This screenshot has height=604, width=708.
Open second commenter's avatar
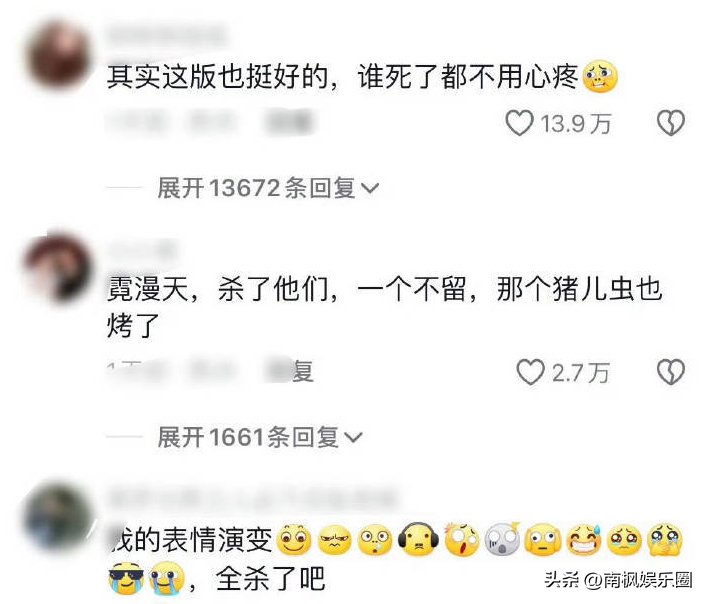58,267
